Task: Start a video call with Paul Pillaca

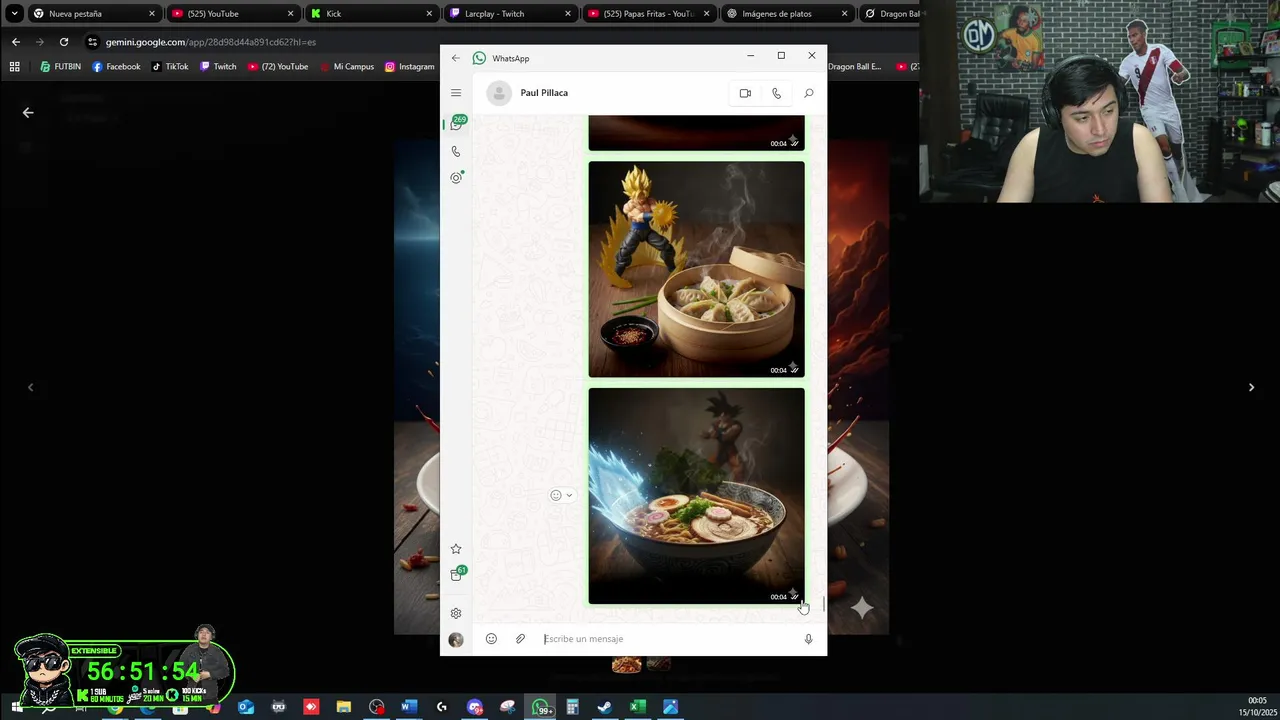Action: pyautogui.click(x=745, y=93)
